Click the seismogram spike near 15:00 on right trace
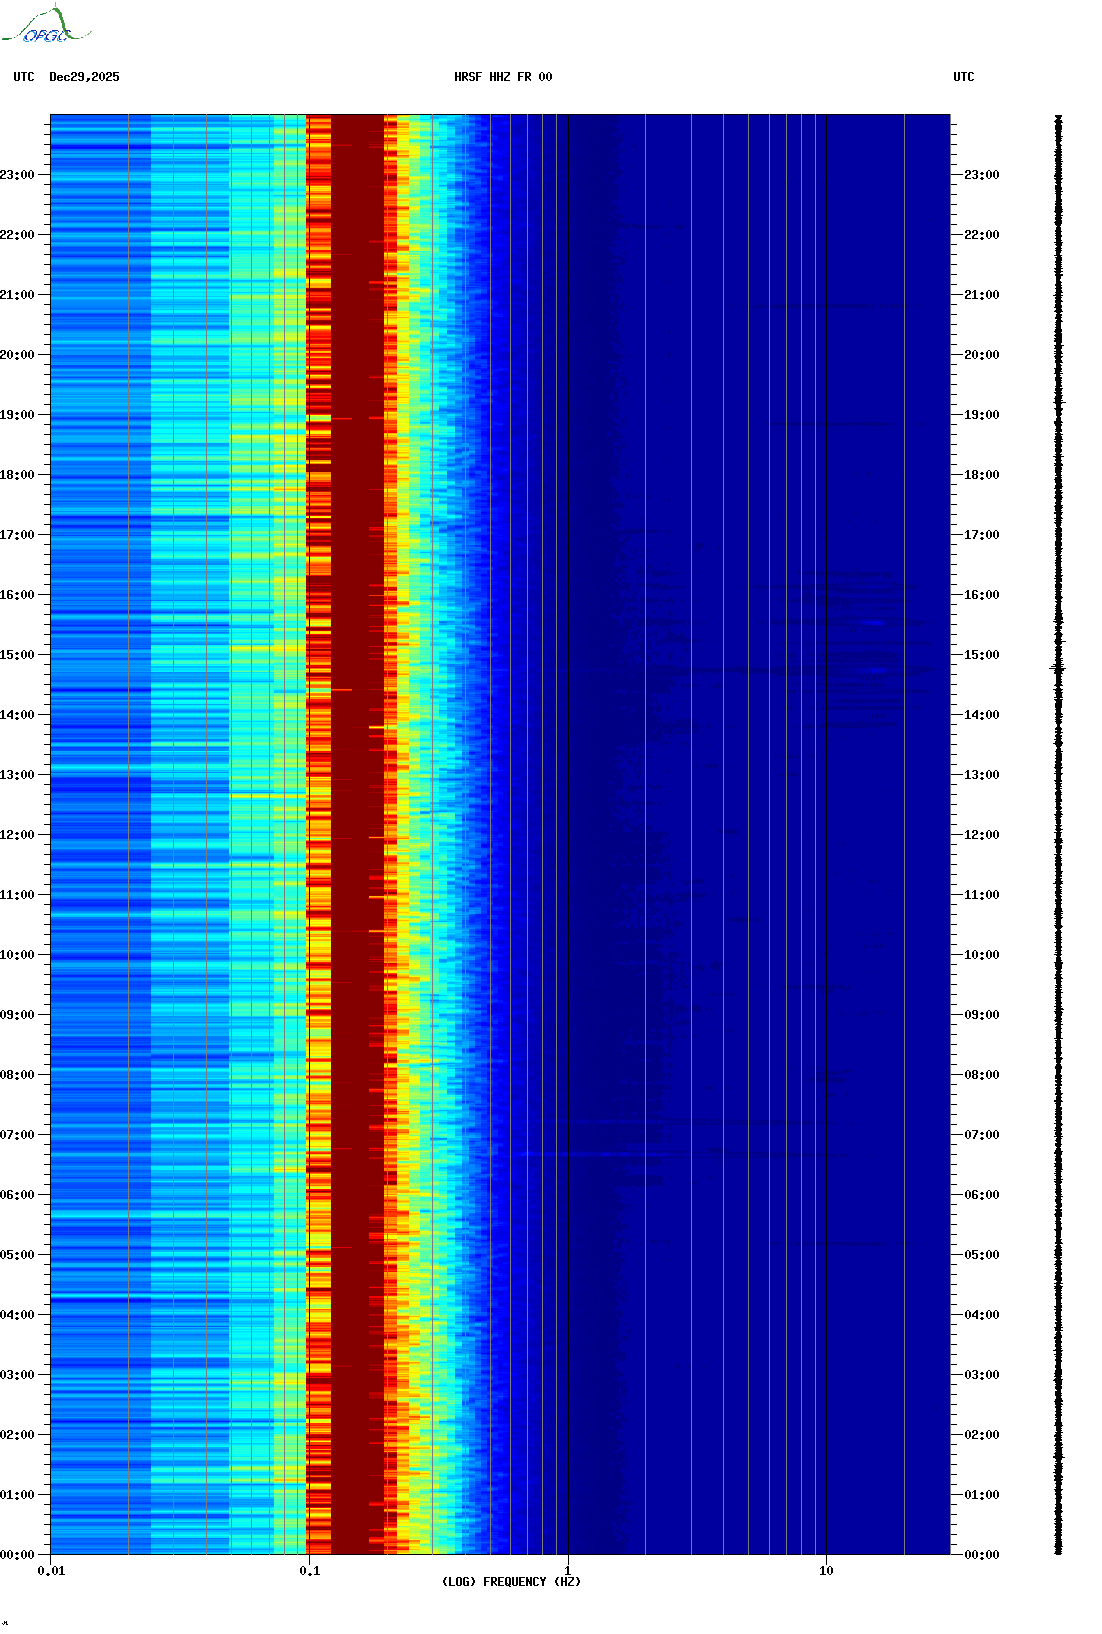The width and height of the screenshot is (1102, 1634). pyautogui.click(x=1058, y=667)
